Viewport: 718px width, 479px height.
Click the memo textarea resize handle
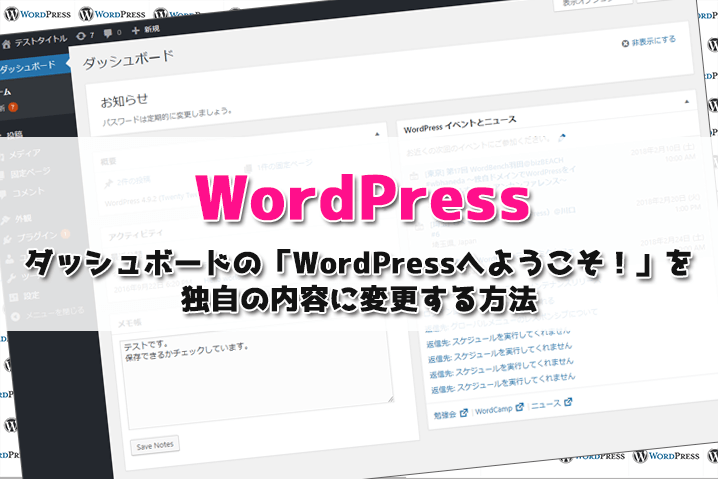point(390,399)
